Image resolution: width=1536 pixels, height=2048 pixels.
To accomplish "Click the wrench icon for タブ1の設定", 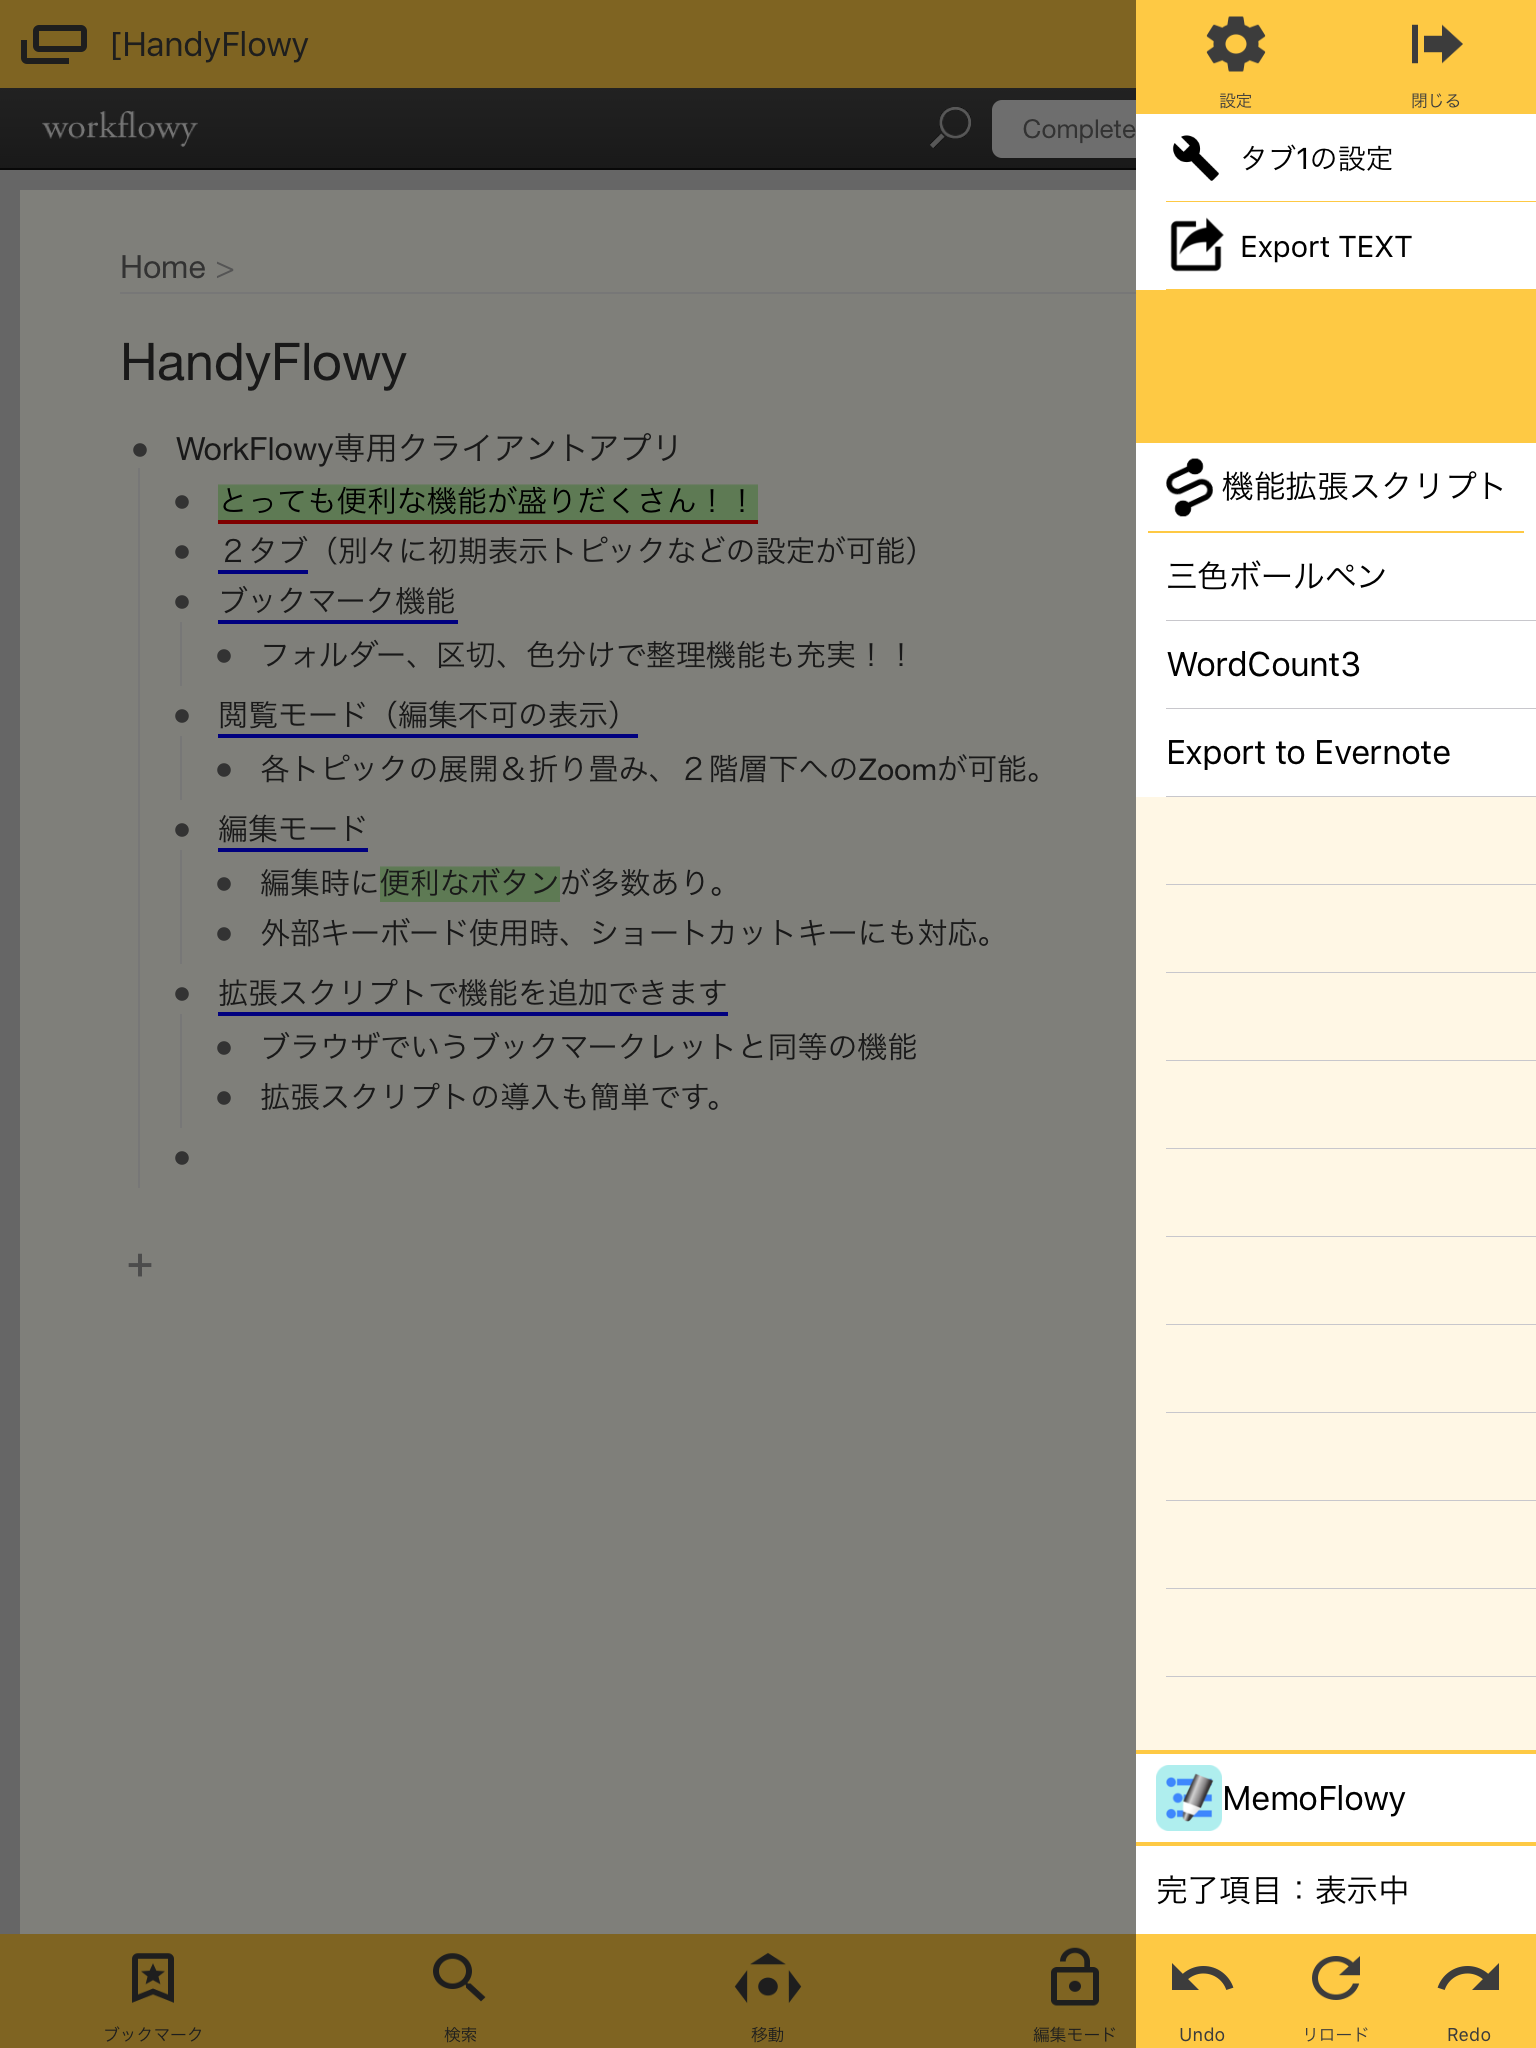I will 1195,158.
